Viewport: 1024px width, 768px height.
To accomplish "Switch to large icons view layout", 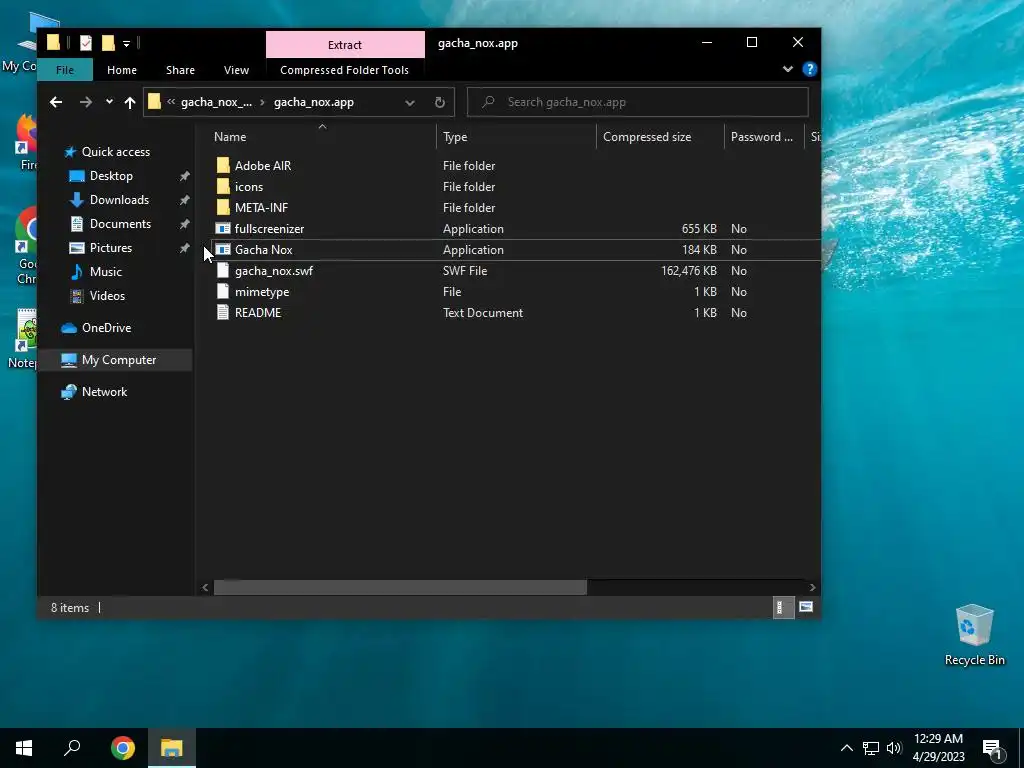I will coord(806,607).
